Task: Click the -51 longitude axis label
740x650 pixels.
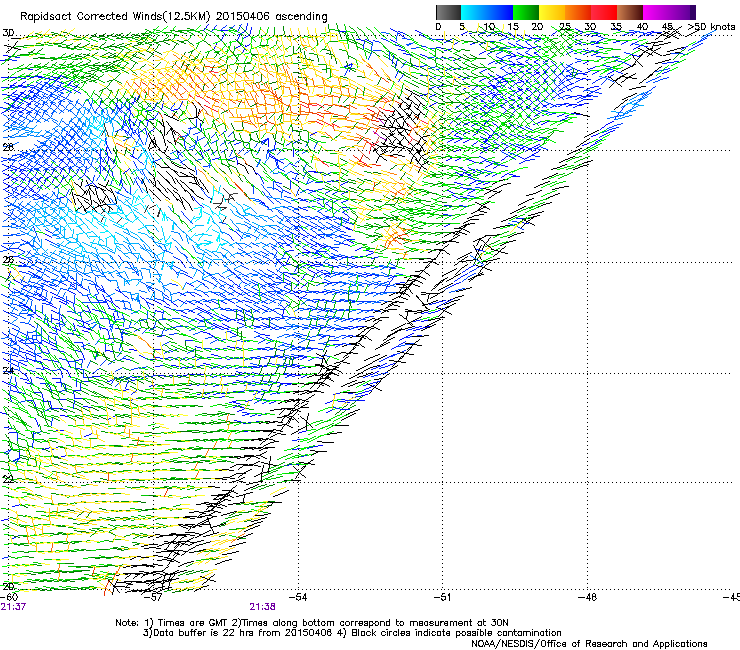Action: (442, 597)
